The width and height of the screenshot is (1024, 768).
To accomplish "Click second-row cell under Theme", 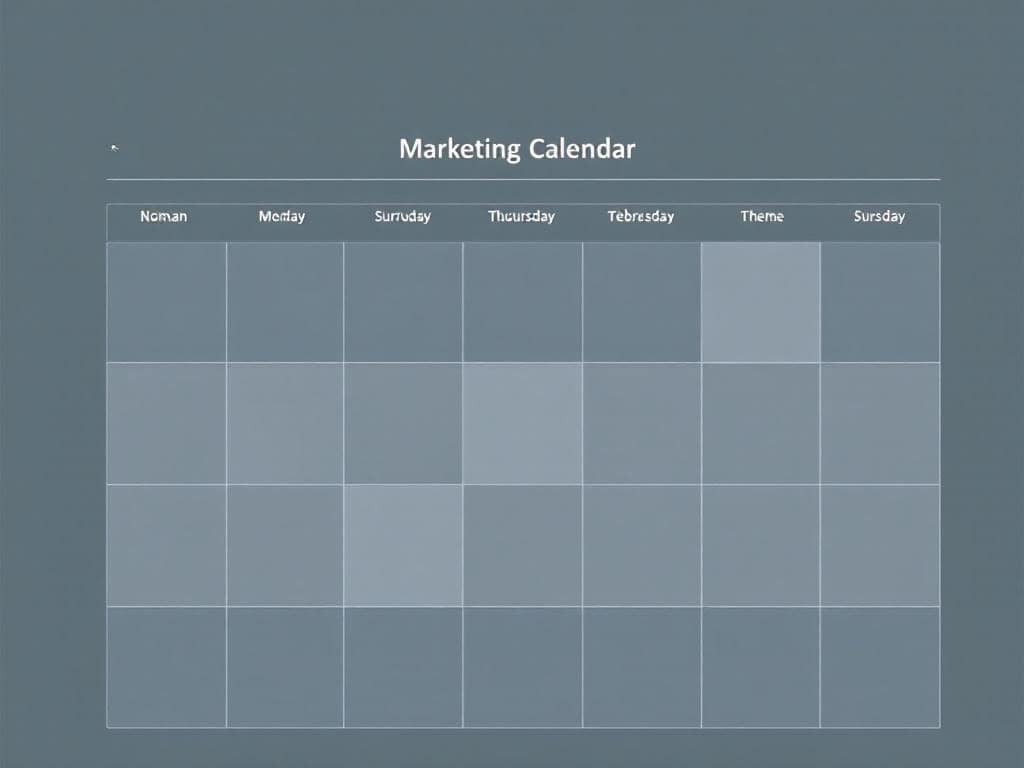I will coord(761,423).
